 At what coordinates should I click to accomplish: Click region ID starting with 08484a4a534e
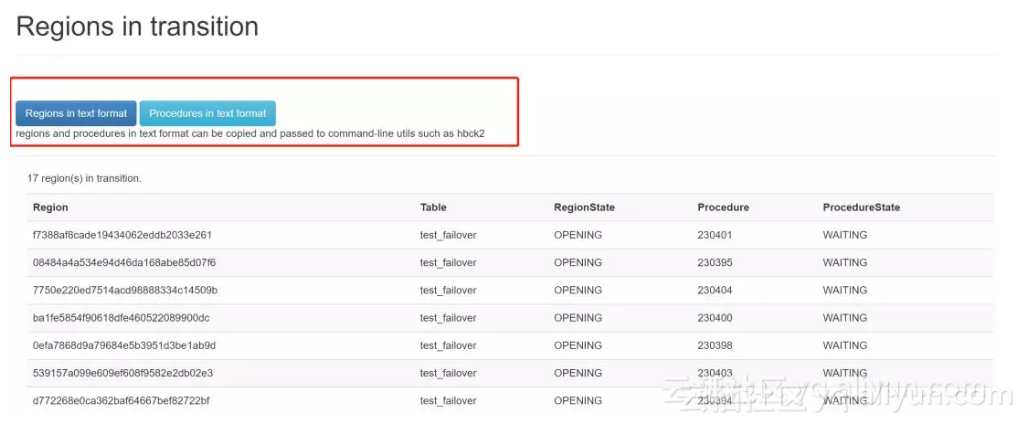124,263
